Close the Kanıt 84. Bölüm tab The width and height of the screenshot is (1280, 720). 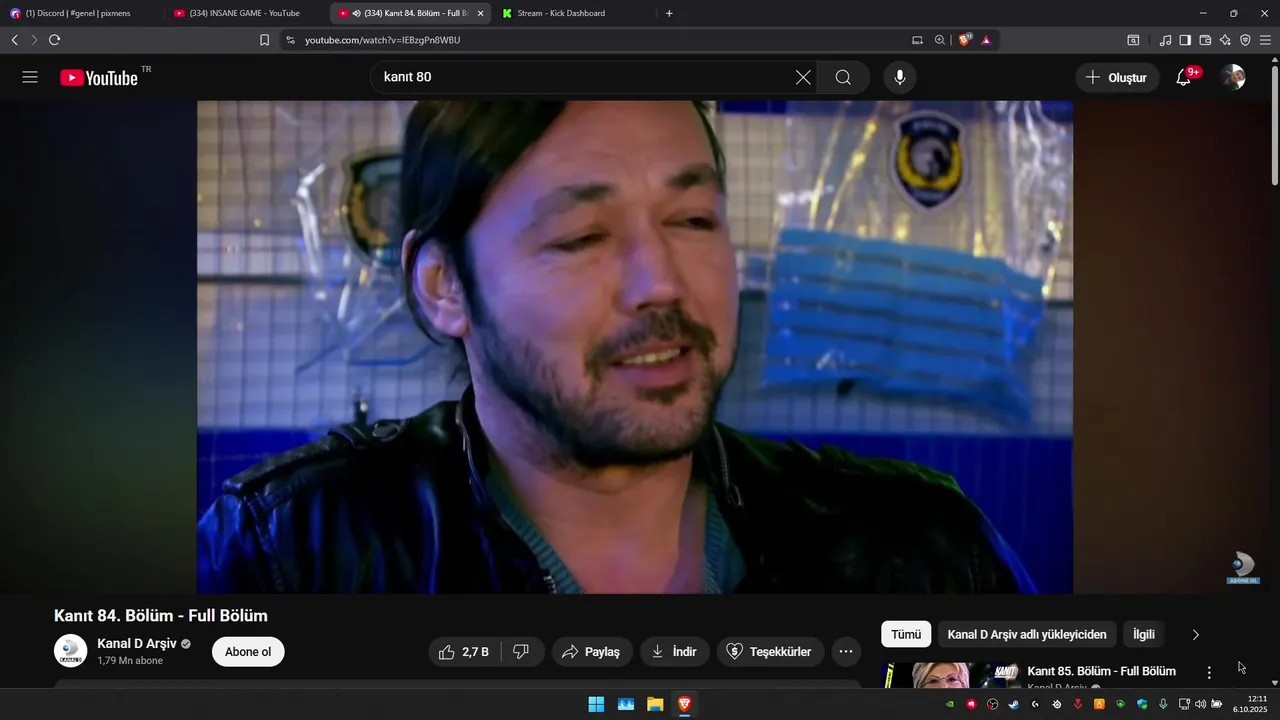(480, 13)
